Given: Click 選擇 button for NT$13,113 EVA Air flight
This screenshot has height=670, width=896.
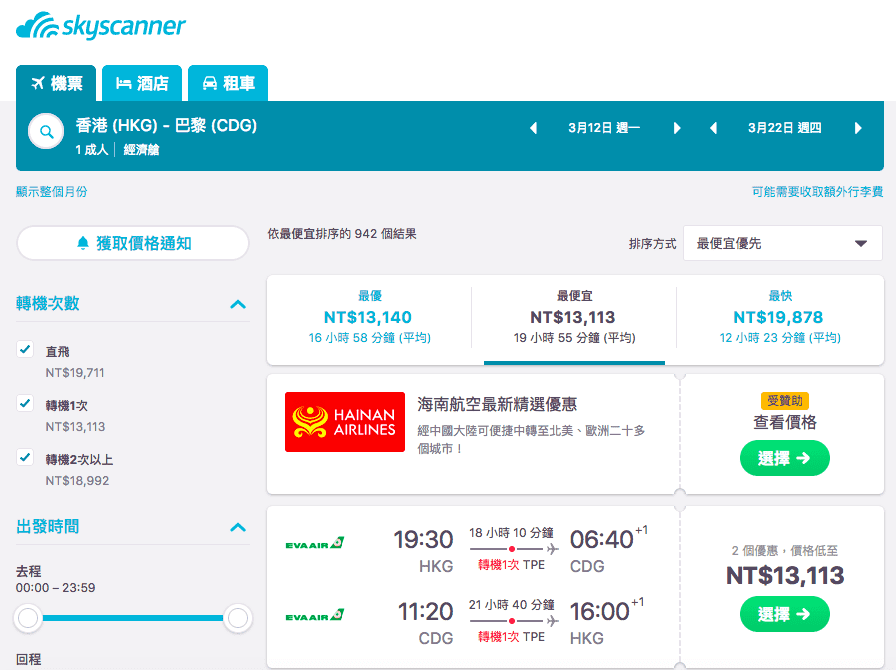Looking at the screenshot, I should pos(784,614).
